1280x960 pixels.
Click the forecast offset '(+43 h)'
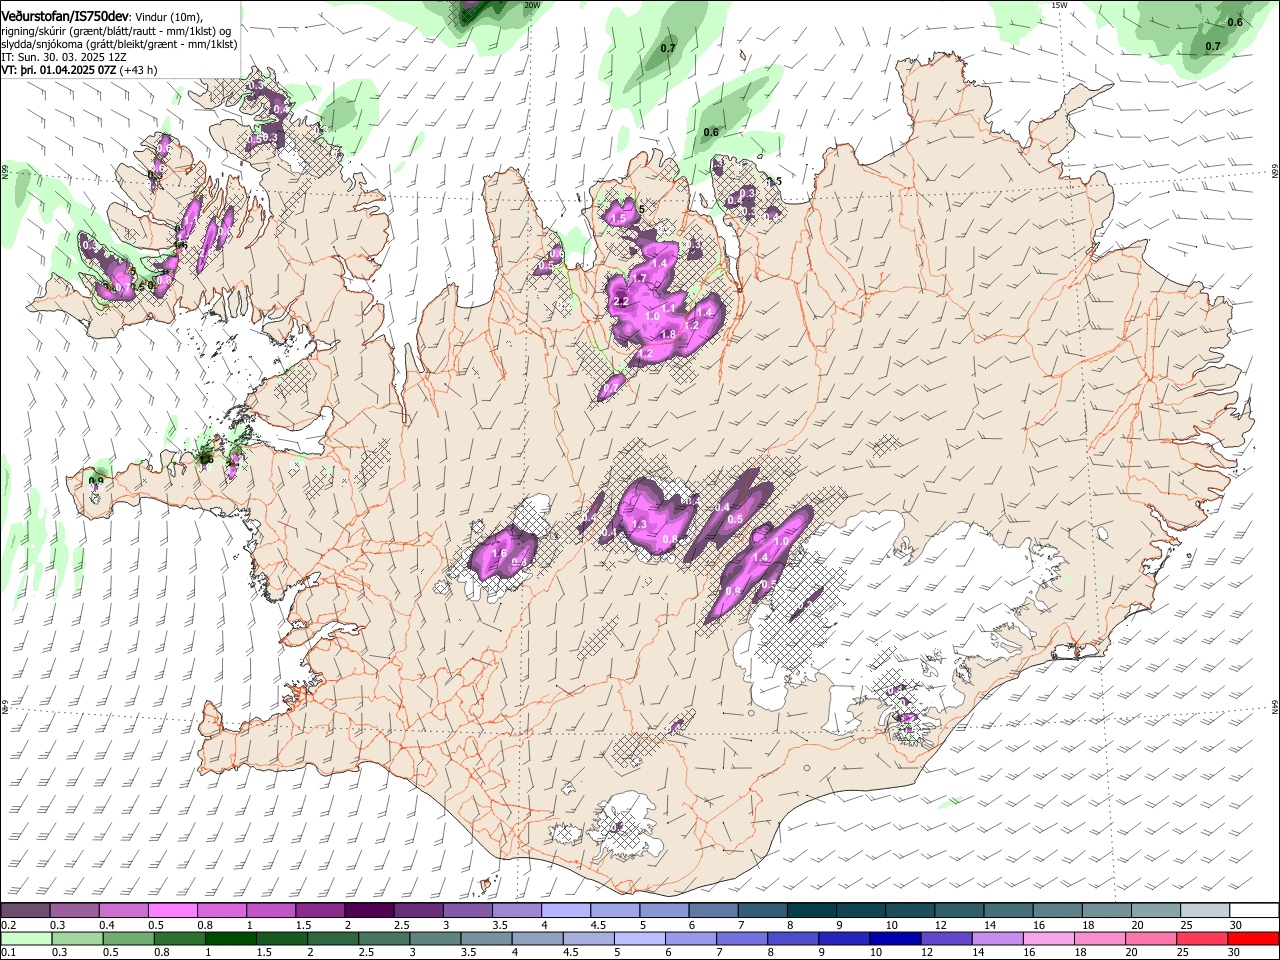click(x=138, y=71)
